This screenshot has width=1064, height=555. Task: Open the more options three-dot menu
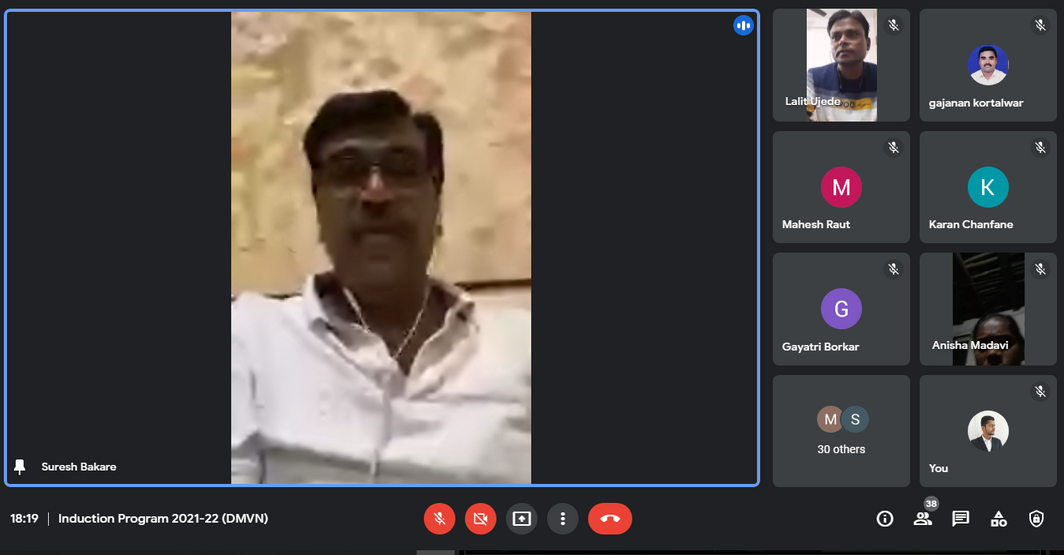coord(563,519)
